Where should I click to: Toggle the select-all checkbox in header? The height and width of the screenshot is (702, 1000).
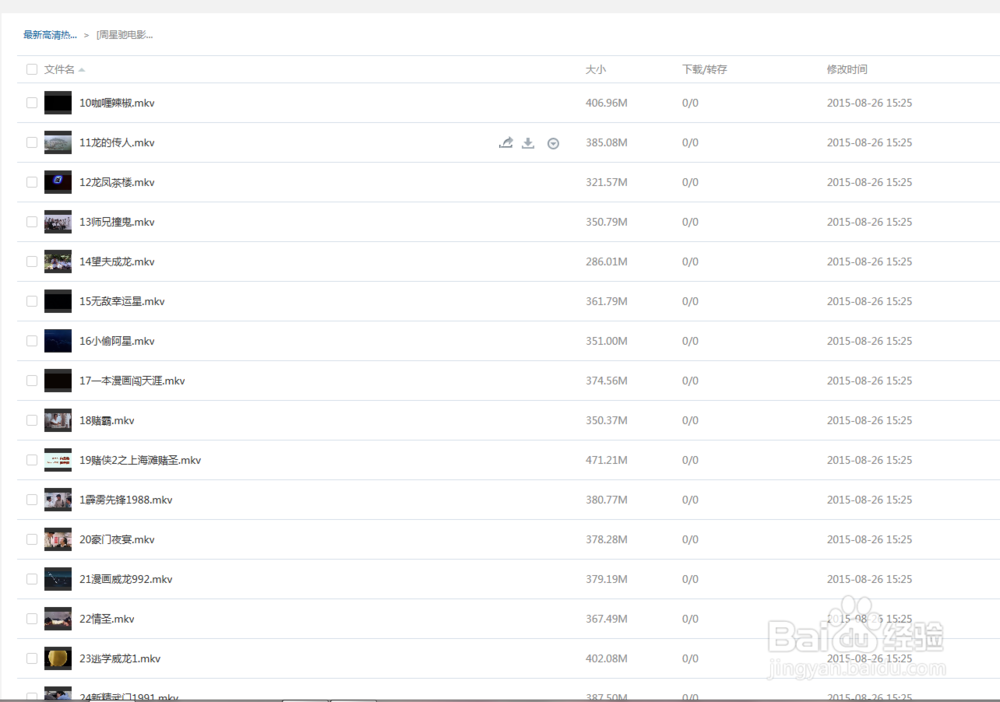(x=32, y=69)
